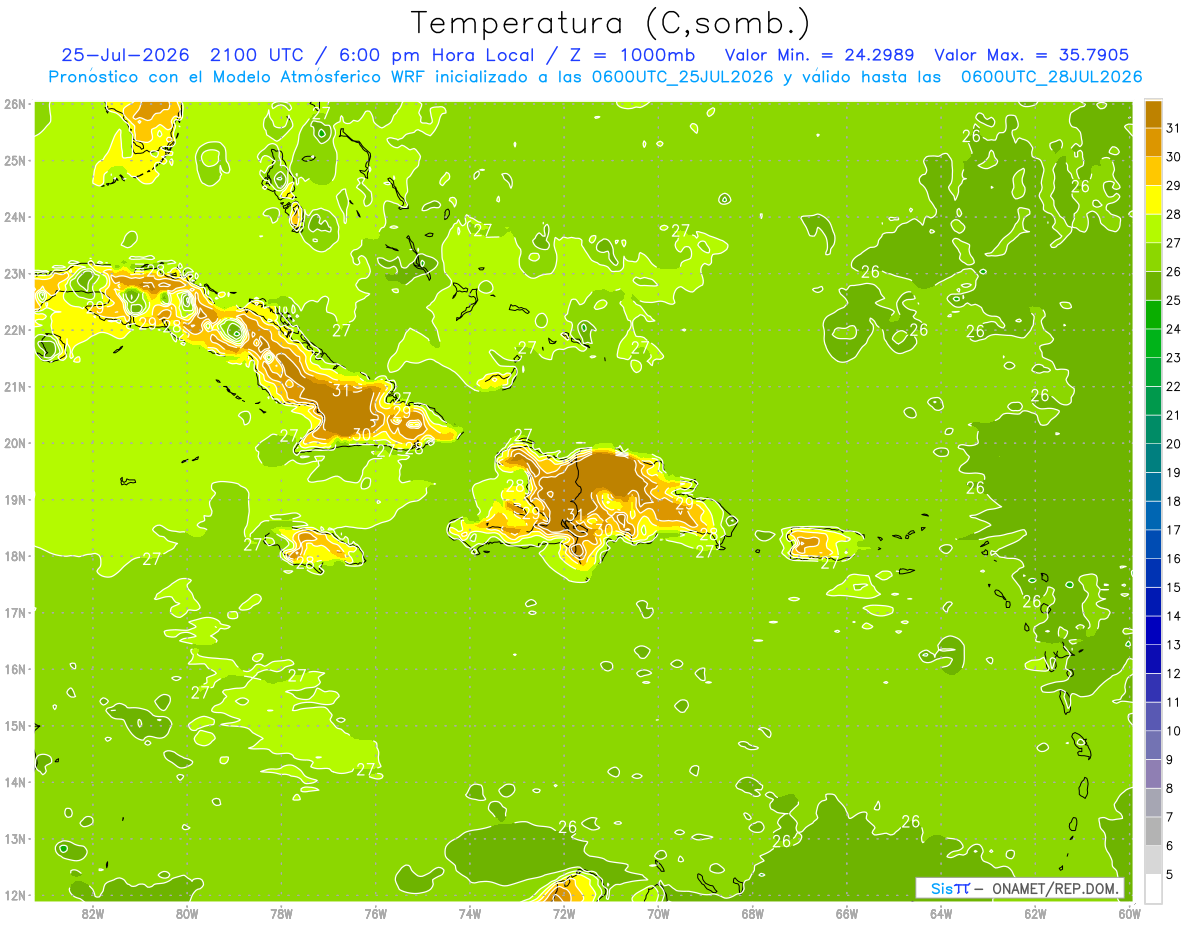Click the 78W longitude axis label

pos(281,913)
